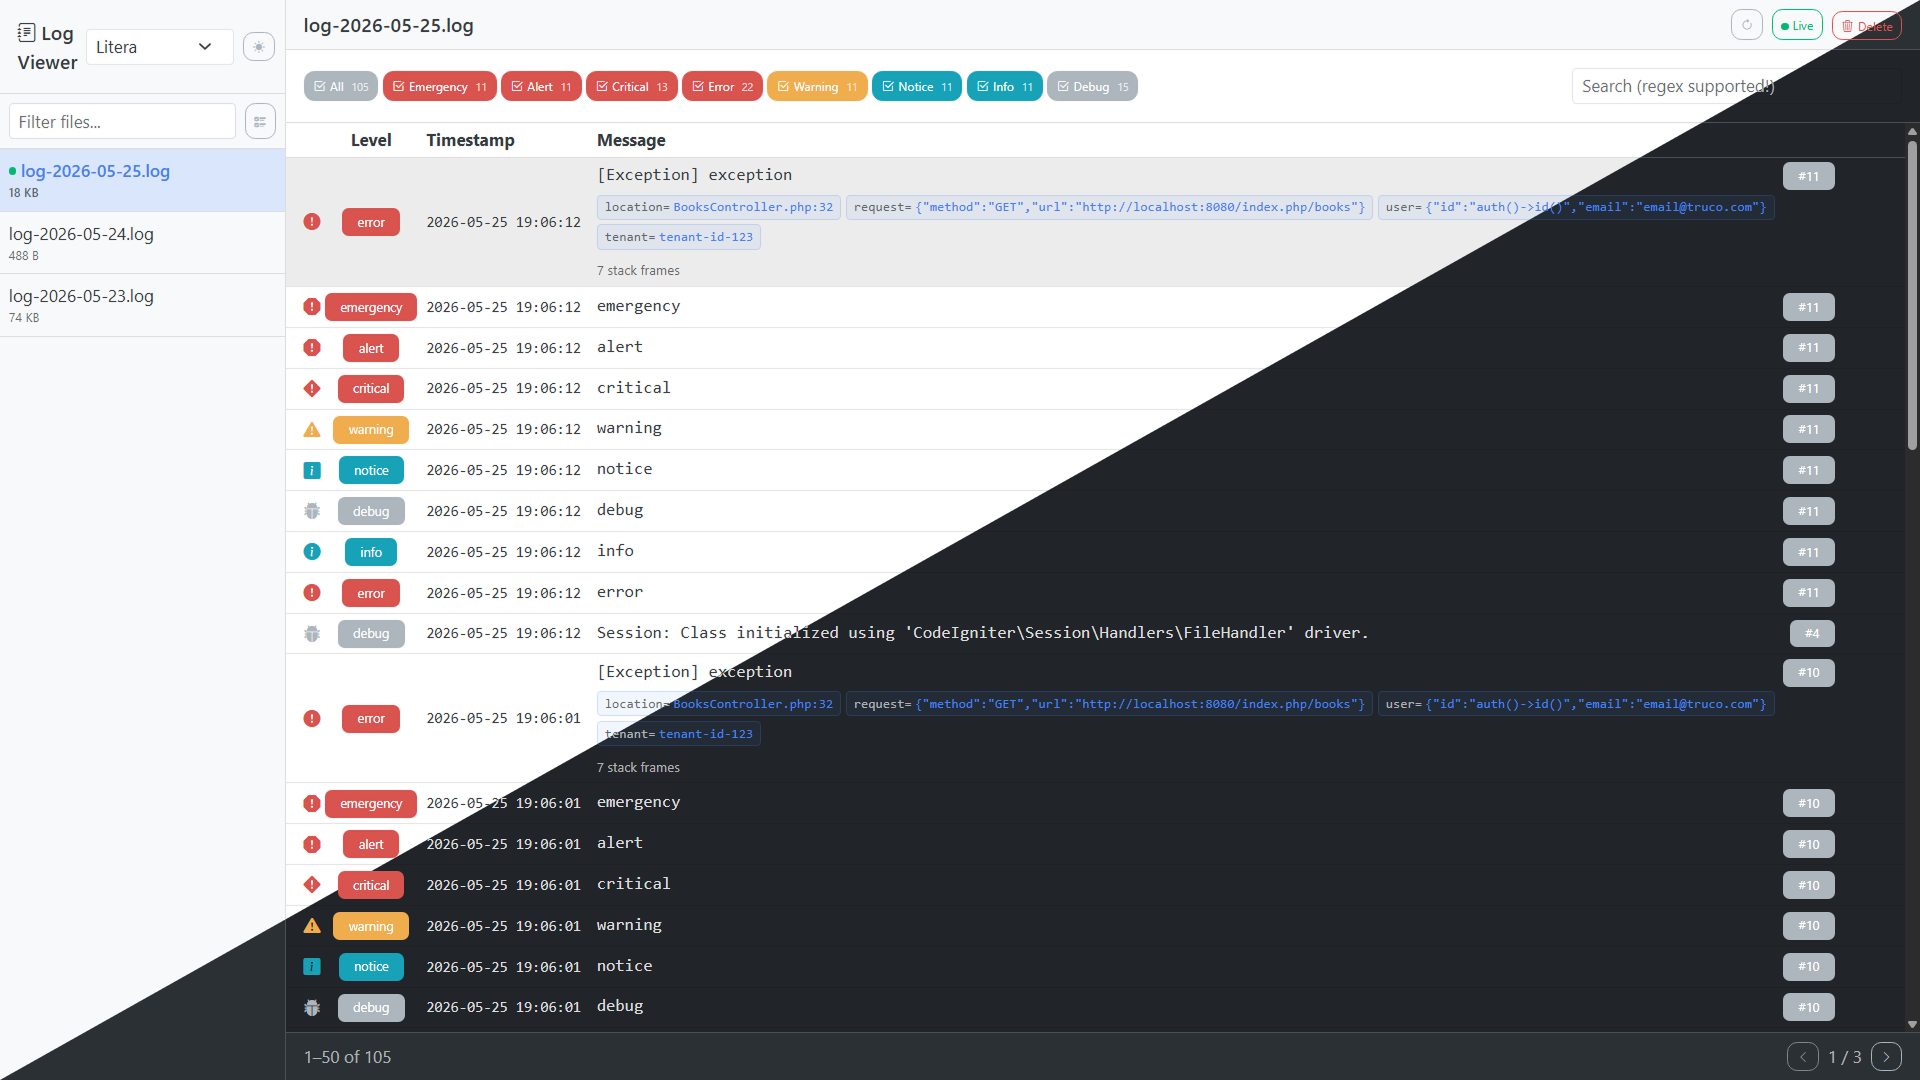The height and width of the screenshot is (1080, 1920).
Task: Toggle the All 105 level filter
Action: (341, 87)
